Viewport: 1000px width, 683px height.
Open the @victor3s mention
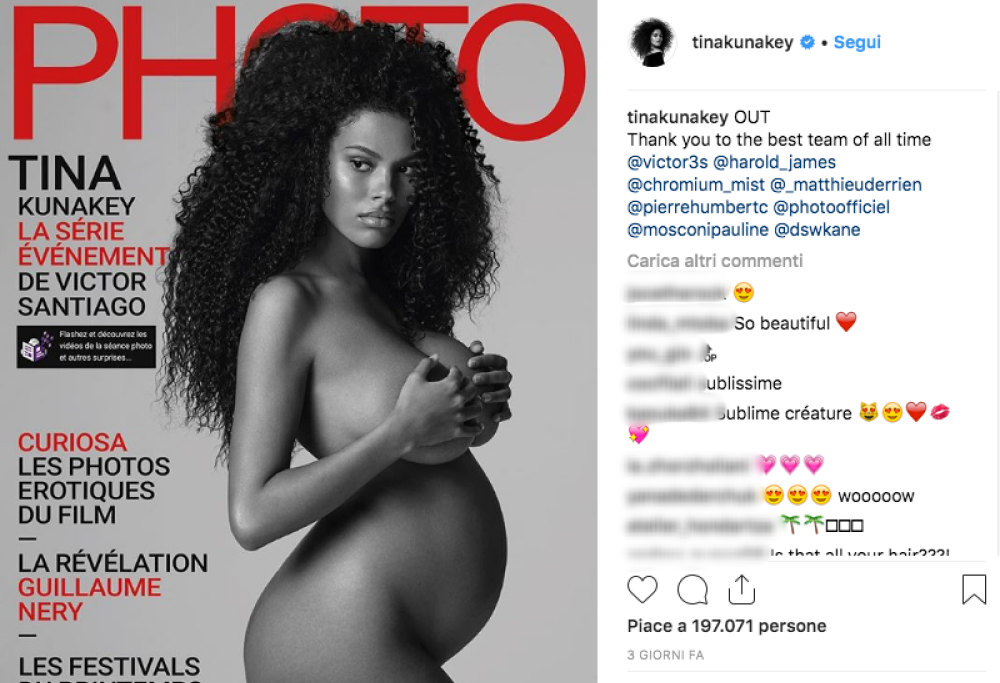(668, 162)
